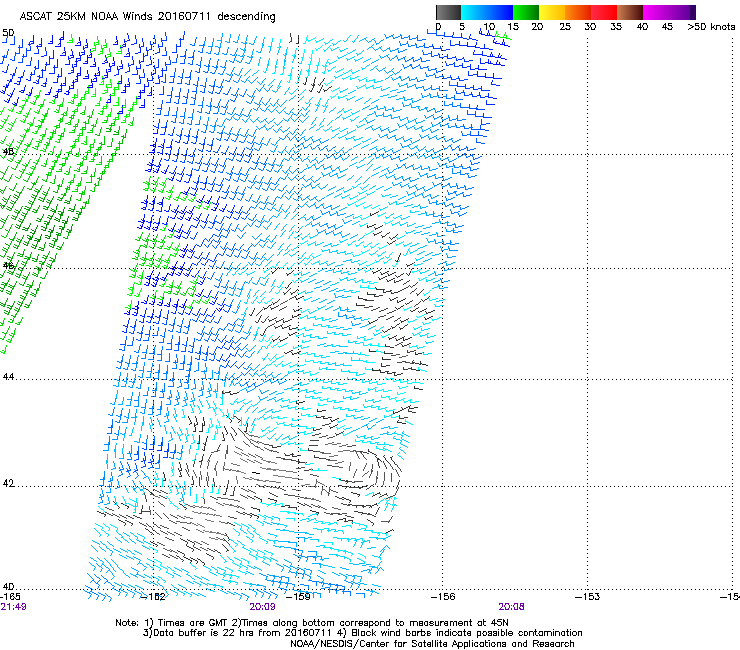Click the purple time stamp 20:08
740x650 pixels.
pos(512,607)
